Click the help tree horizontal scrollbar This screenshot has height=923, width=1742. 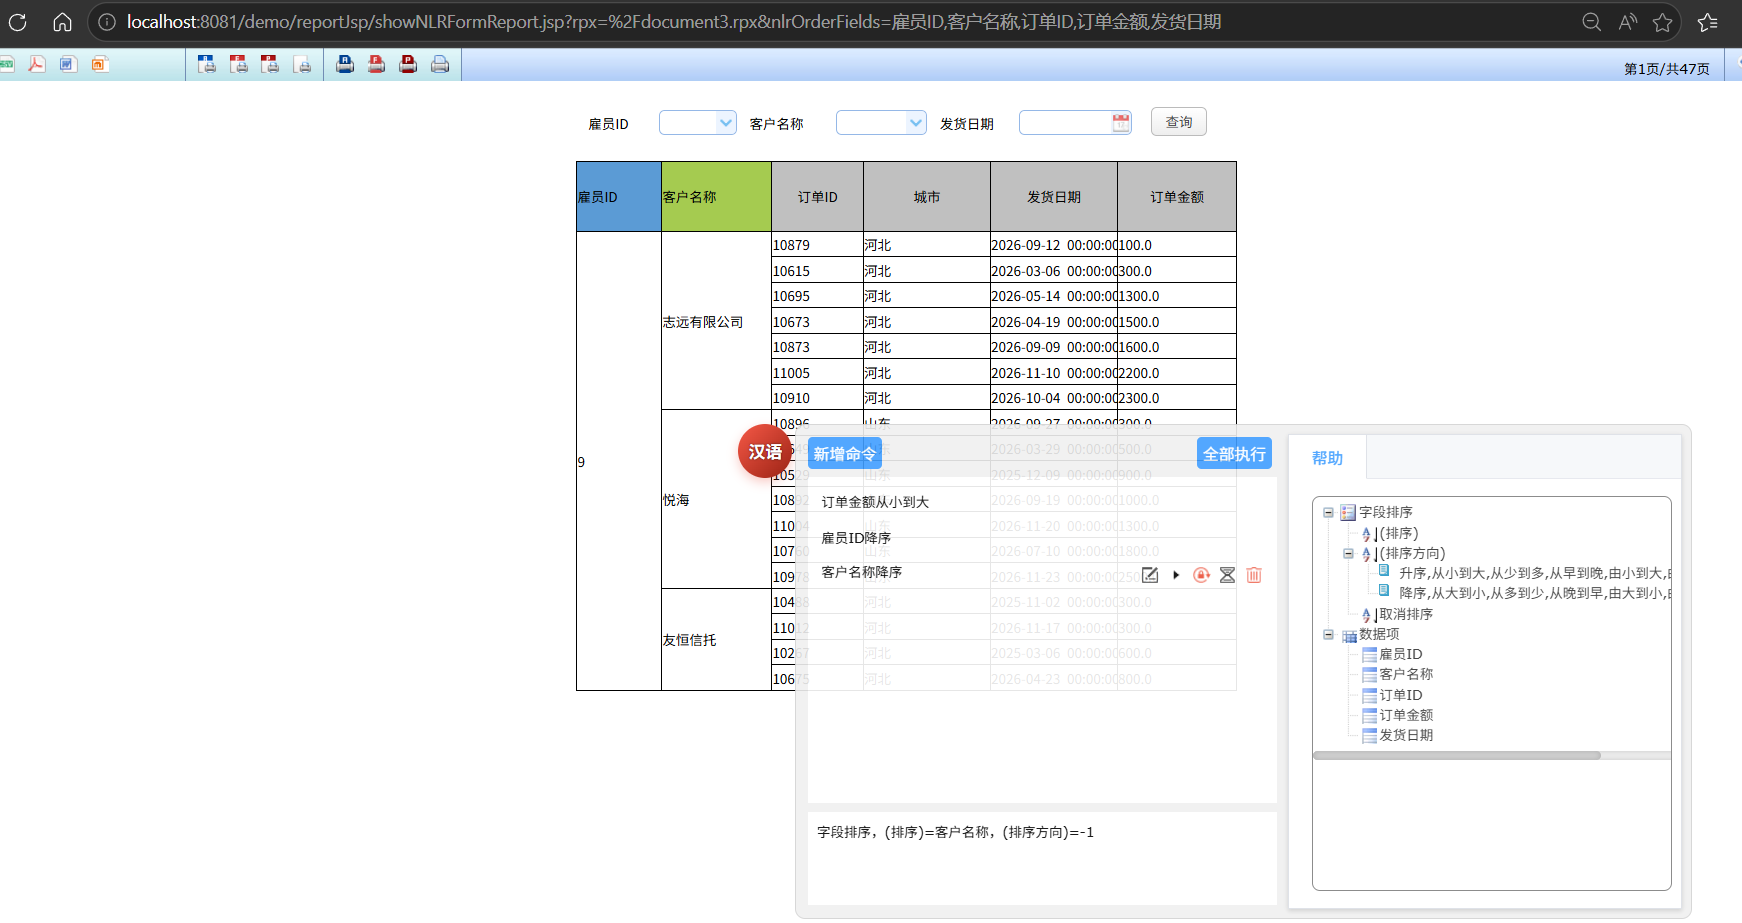(1456, 756)
